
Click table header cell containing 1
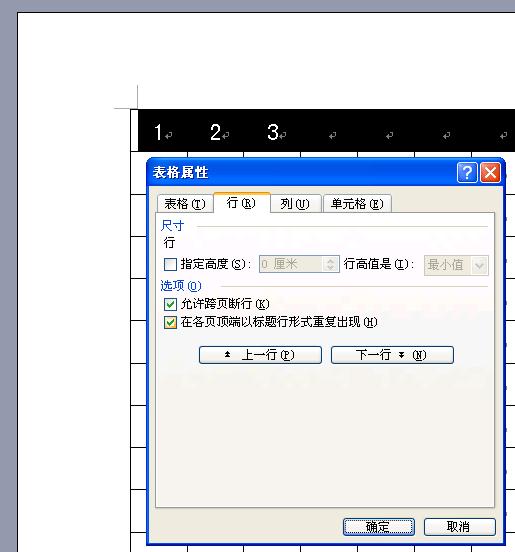[163, 131]
